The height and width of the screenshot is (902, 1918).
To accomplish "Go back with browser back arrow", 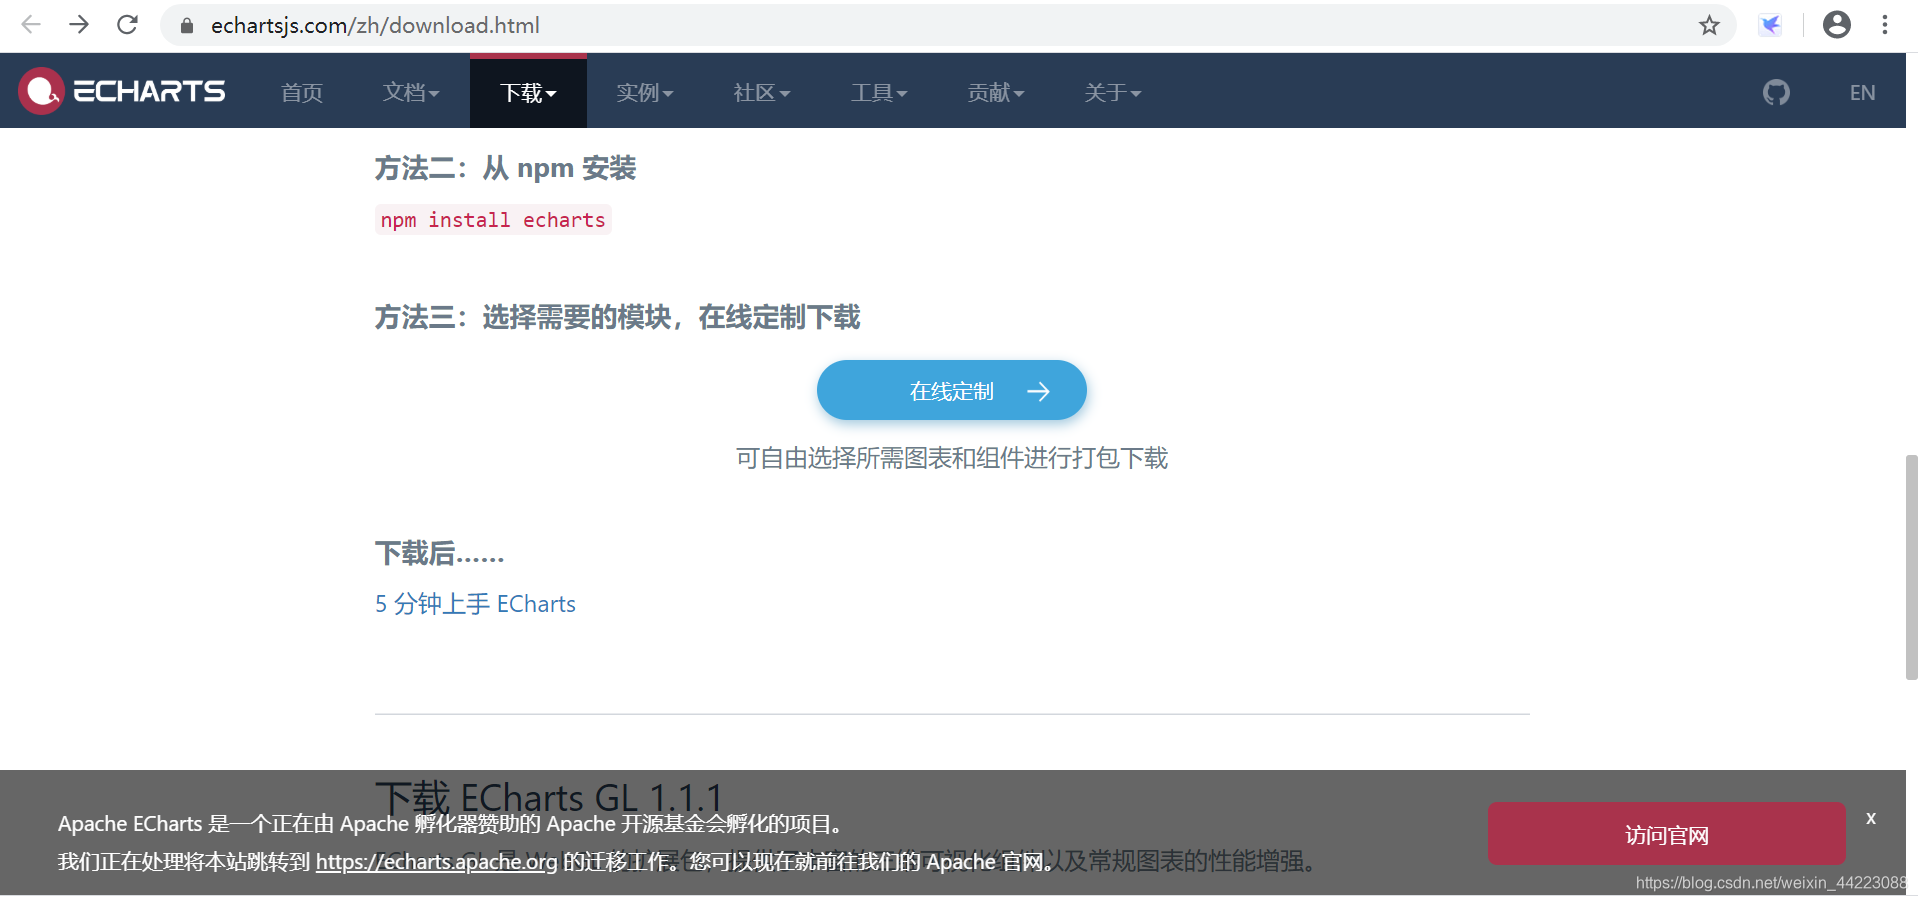I will (31, 25).
